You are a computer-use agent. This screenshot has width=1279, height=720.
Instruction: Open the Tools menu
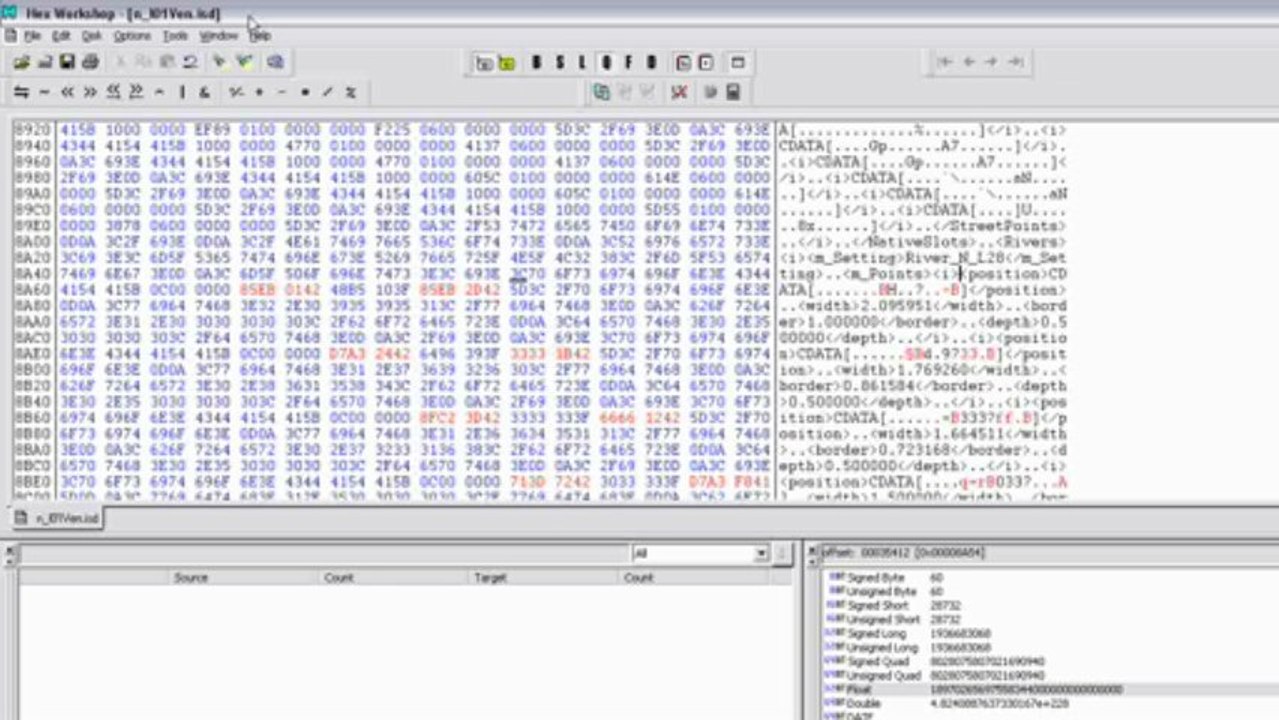175,36
